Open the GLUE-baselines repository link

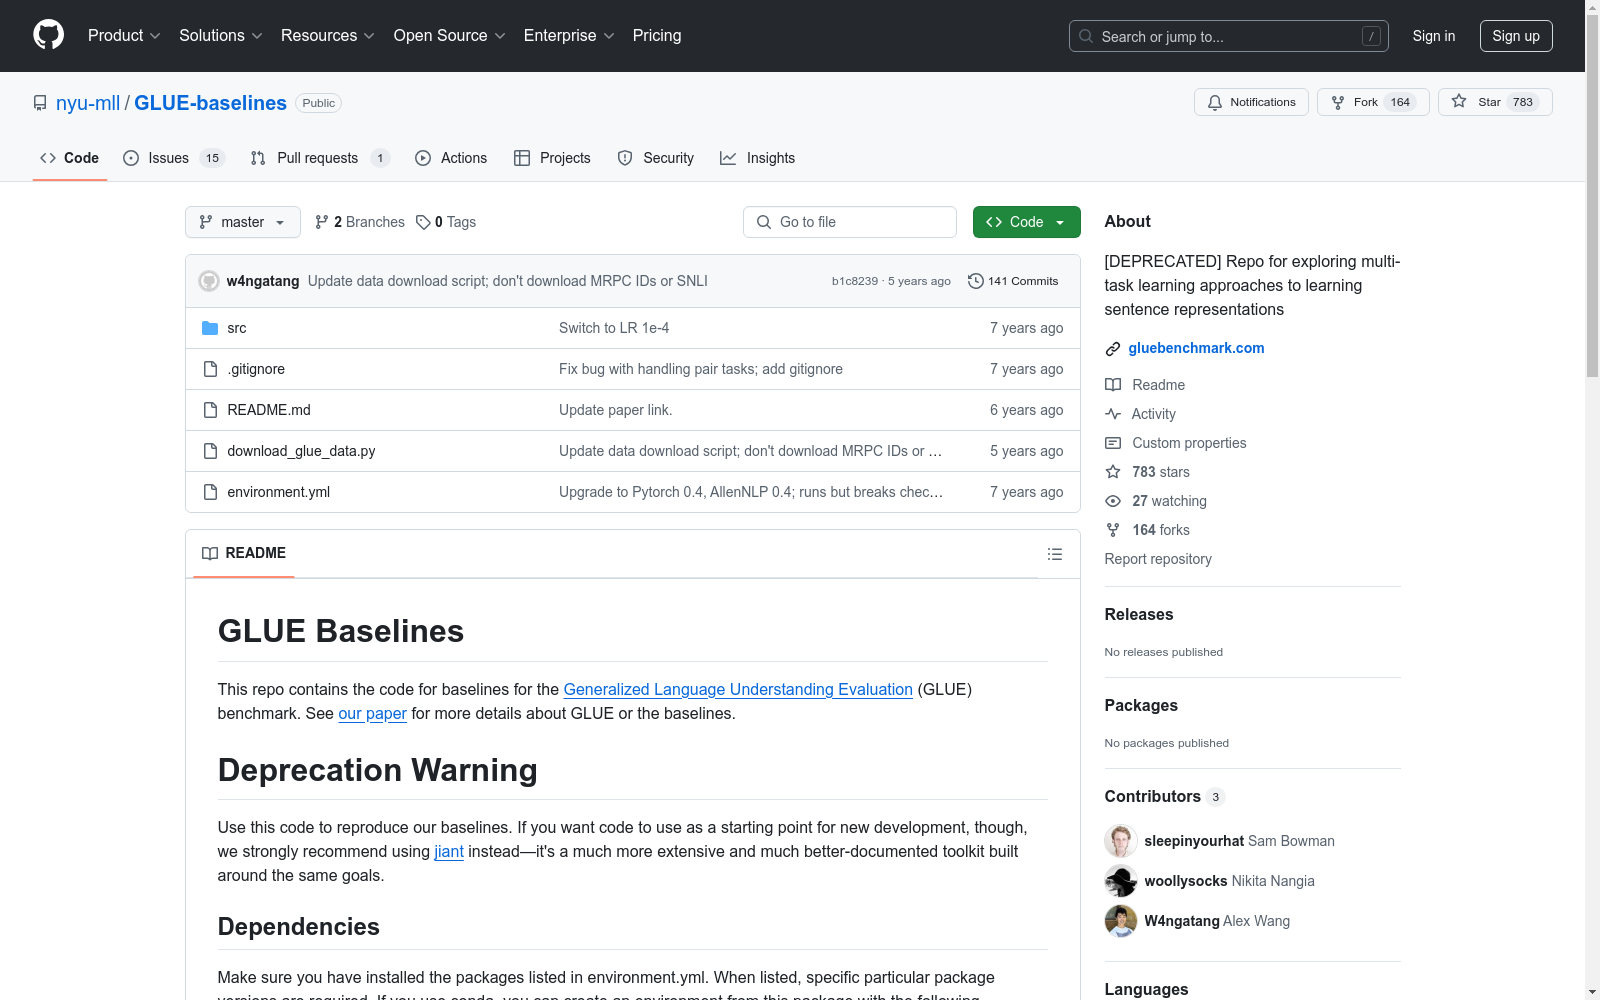(210, 103)
